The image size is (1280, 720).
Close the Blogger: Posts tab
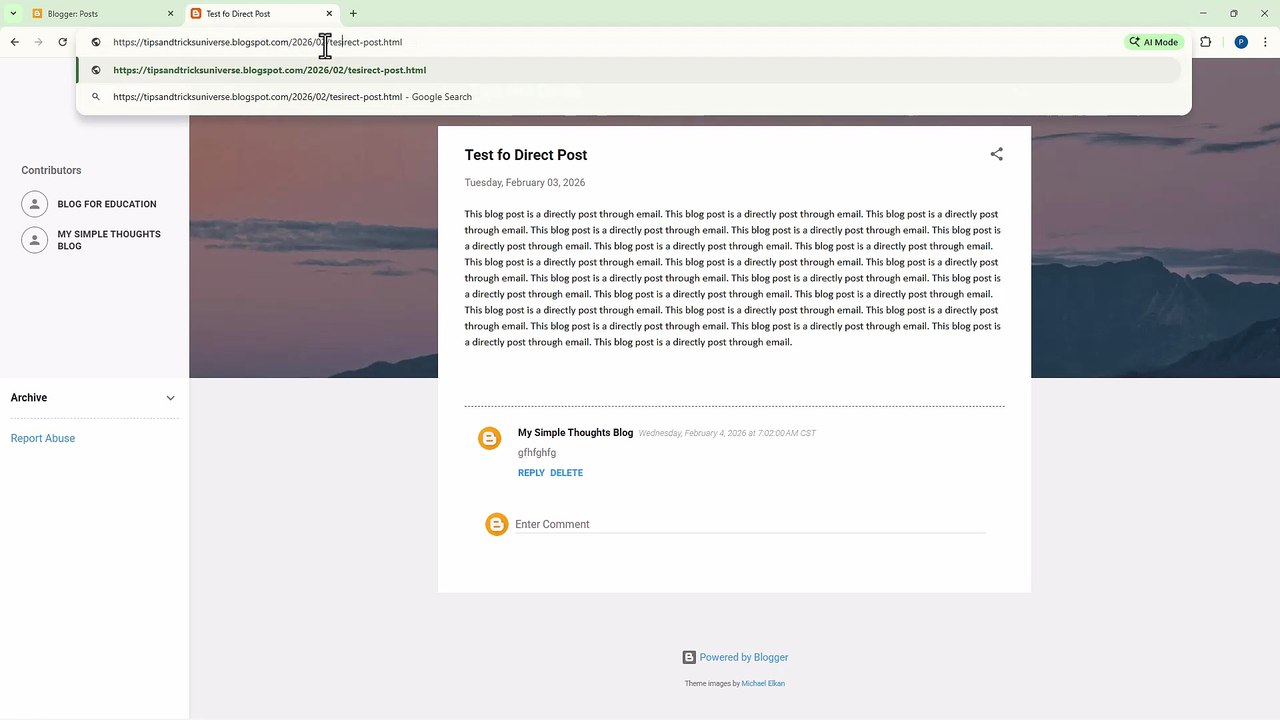click(x=170, y=14)
